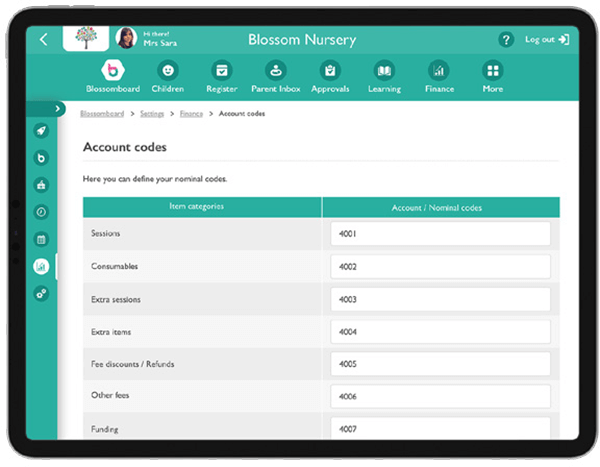Screen dimensions: 600x467
Task: Edit Fee discounts / Refunds code 4005
Action: coord(440,364)
